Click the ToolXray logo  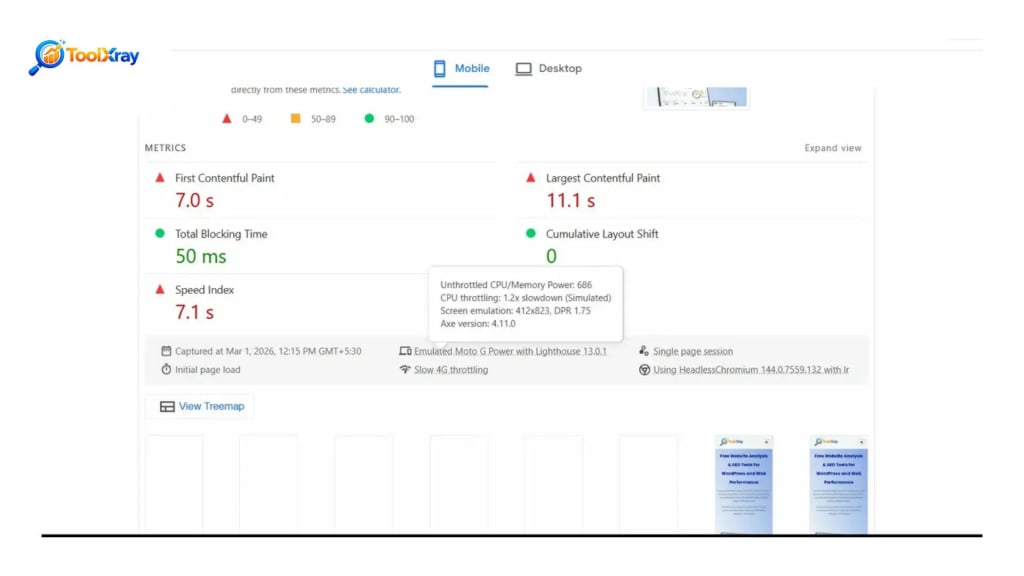tap(84, 57)
